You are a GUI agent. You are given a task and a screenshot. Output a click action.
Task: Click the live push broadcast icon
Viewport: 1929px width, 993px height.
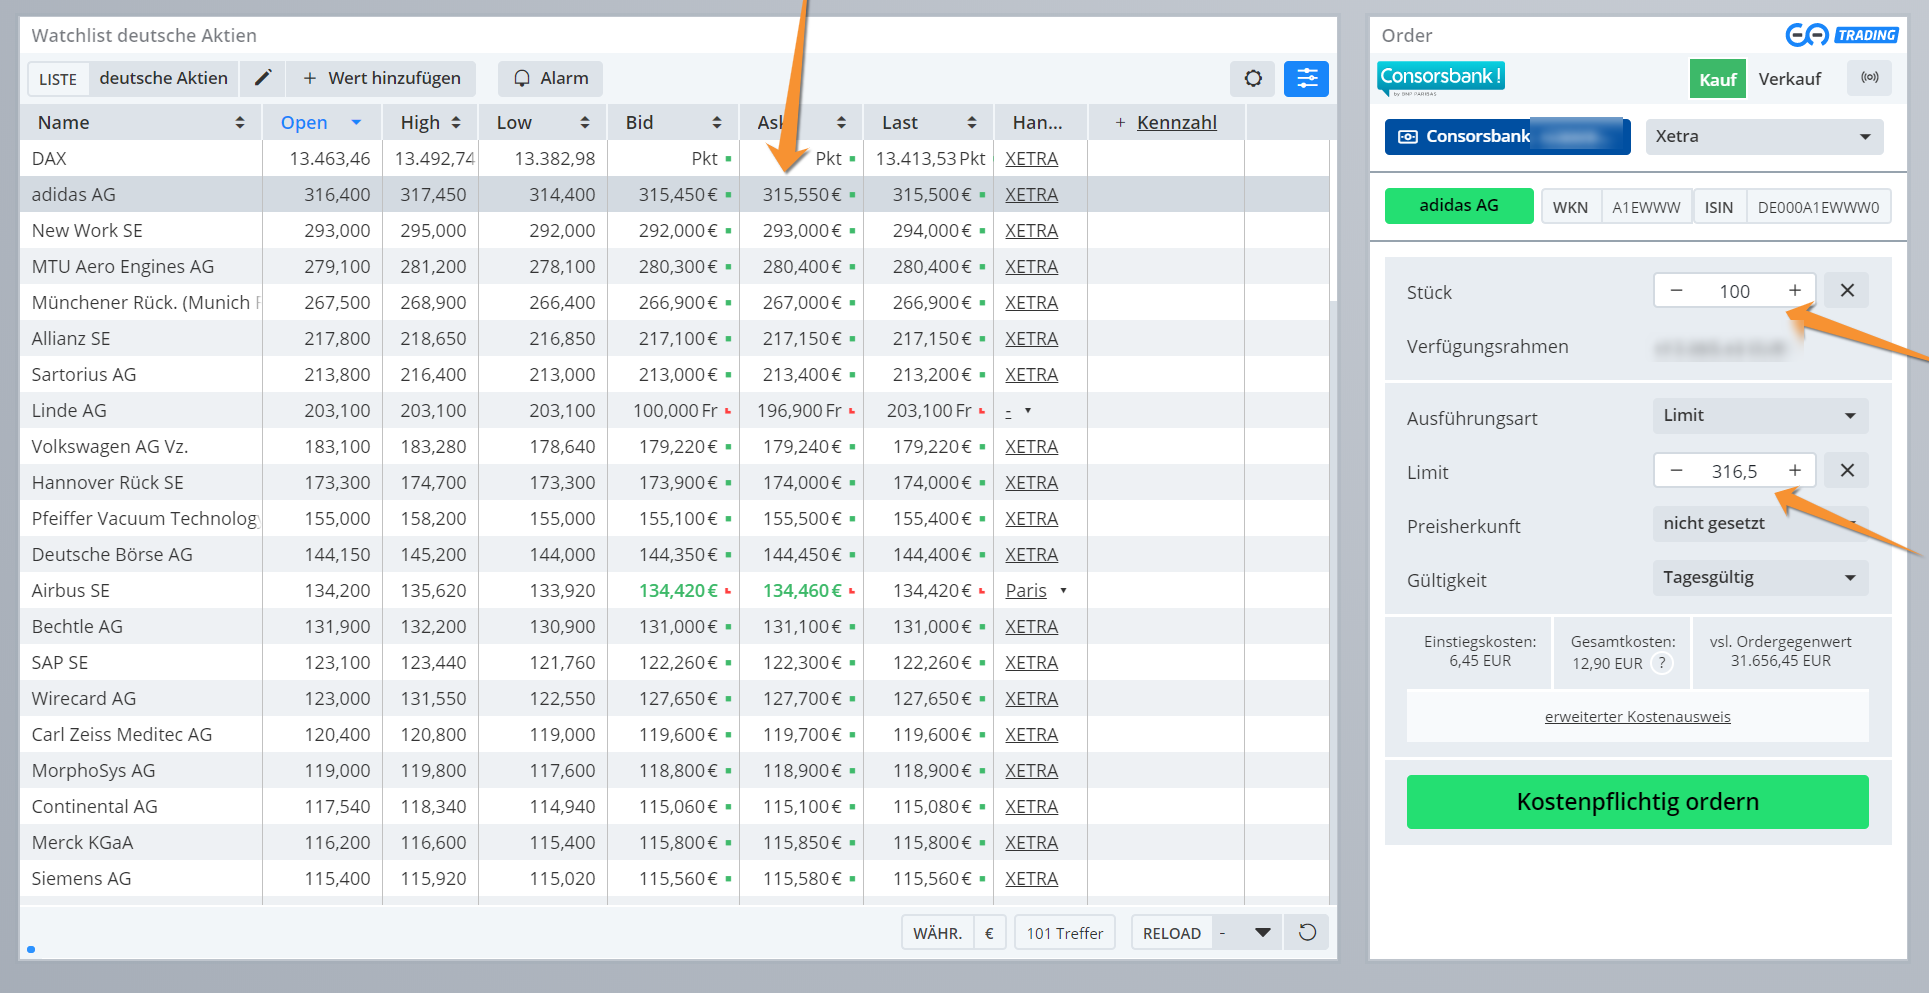click(x=1869, y=78)
